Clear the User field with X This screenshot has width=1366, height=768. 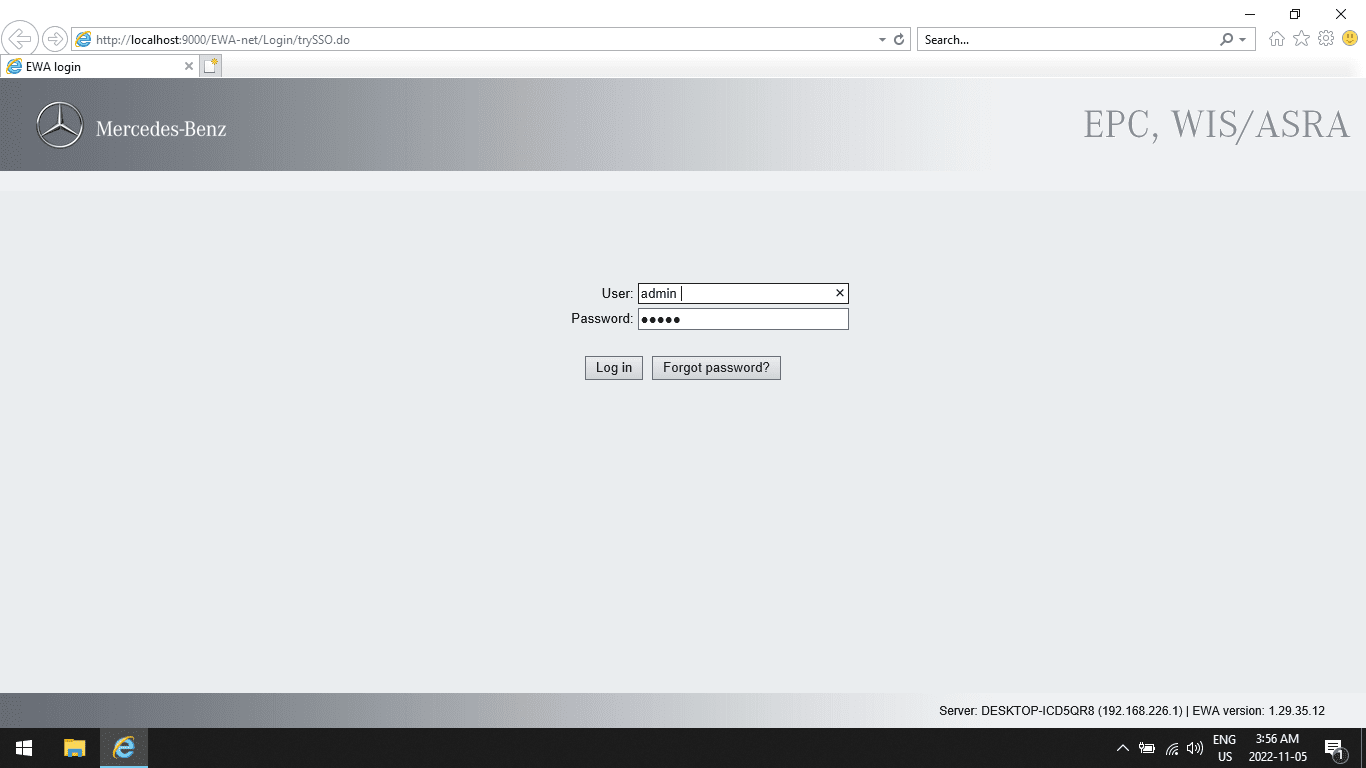tap(840, 293)
